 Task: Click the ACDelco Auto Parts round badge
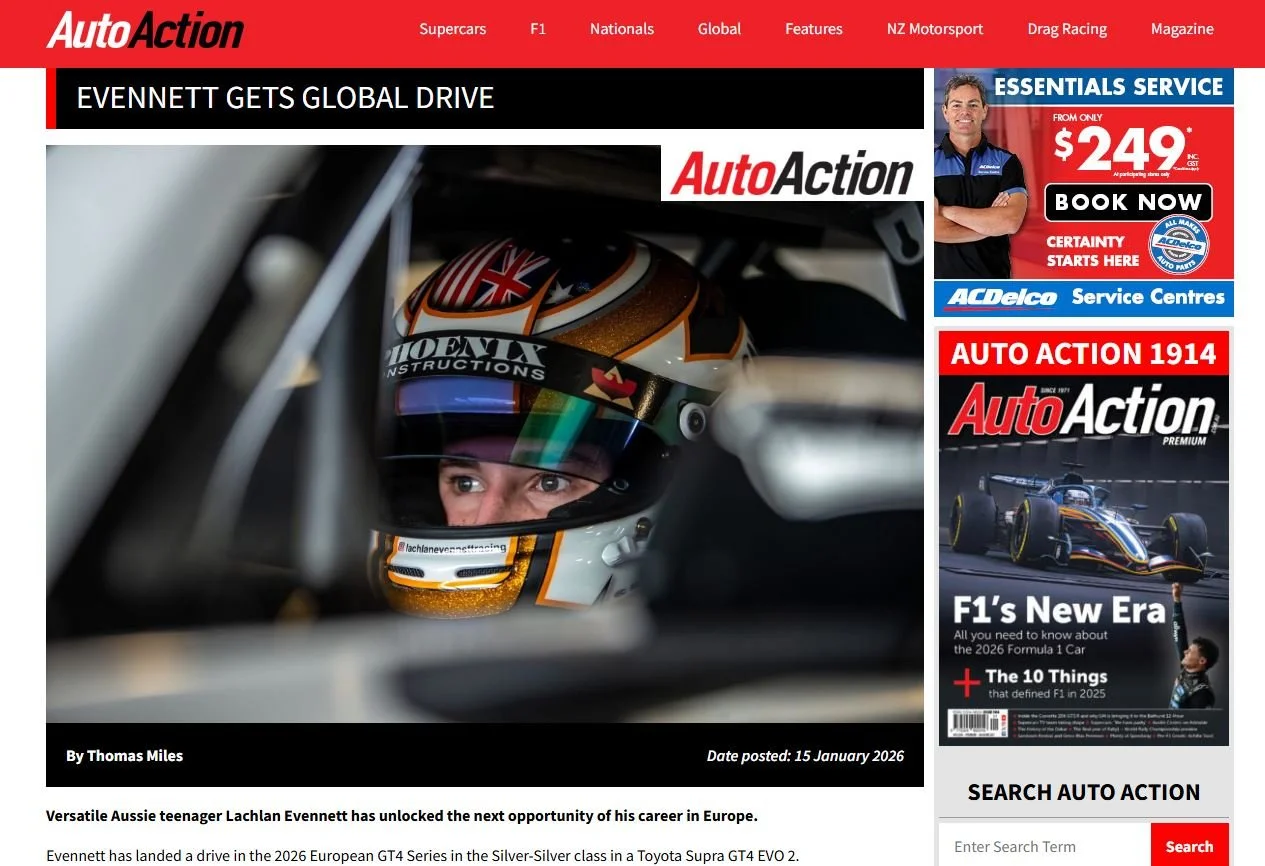(1178, 245)
